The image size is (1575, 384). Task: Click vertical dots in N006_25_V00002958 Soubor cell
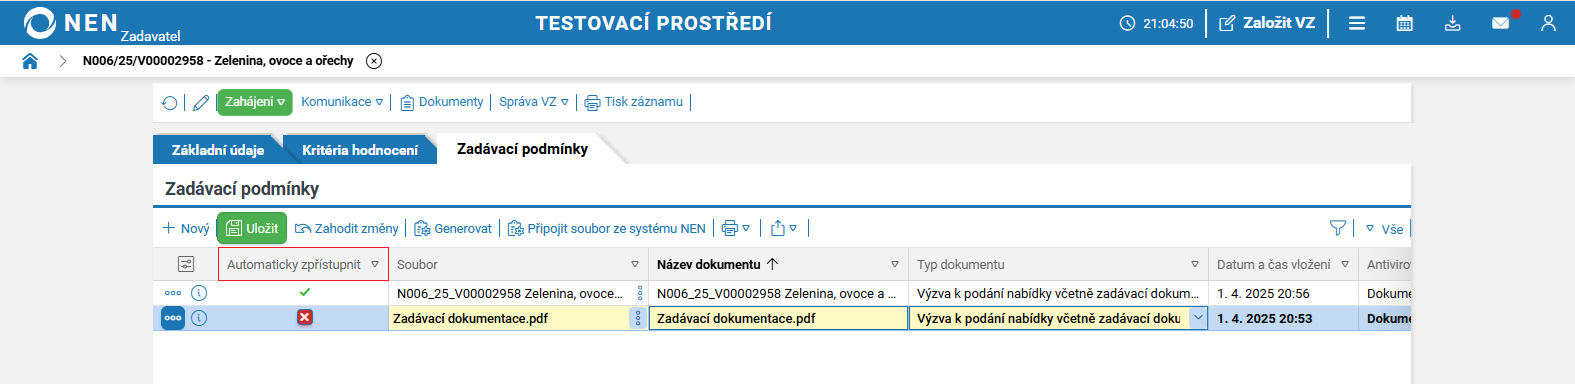tap(641, 293)
